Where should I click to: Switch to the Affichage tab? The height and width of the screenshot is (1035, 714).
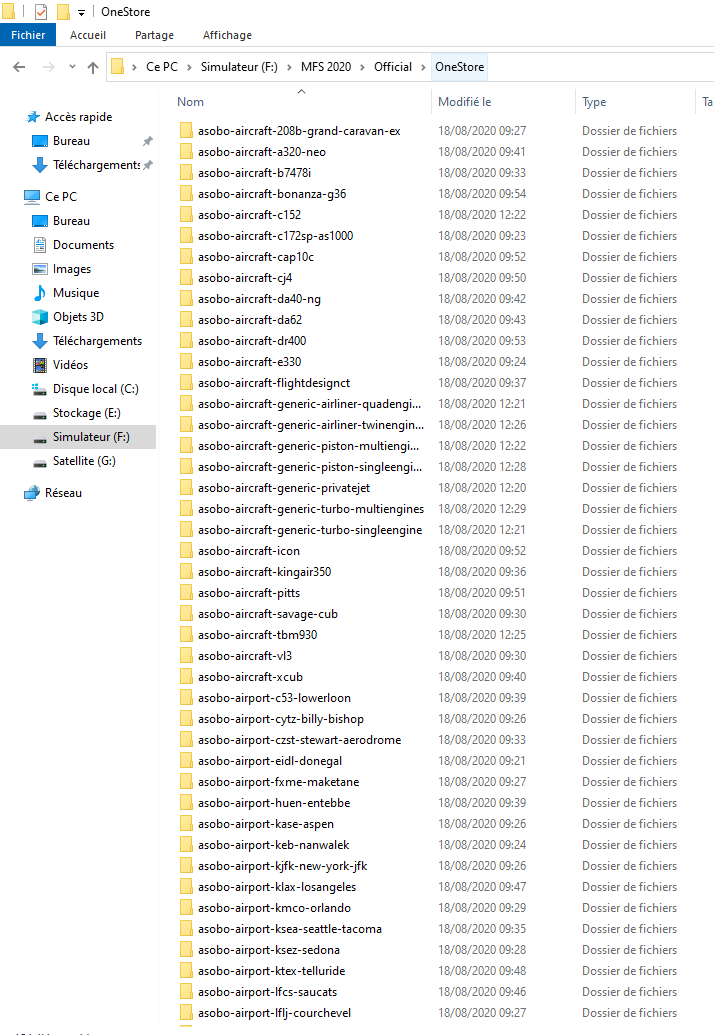pyautogui.click(x=227, y=35)
